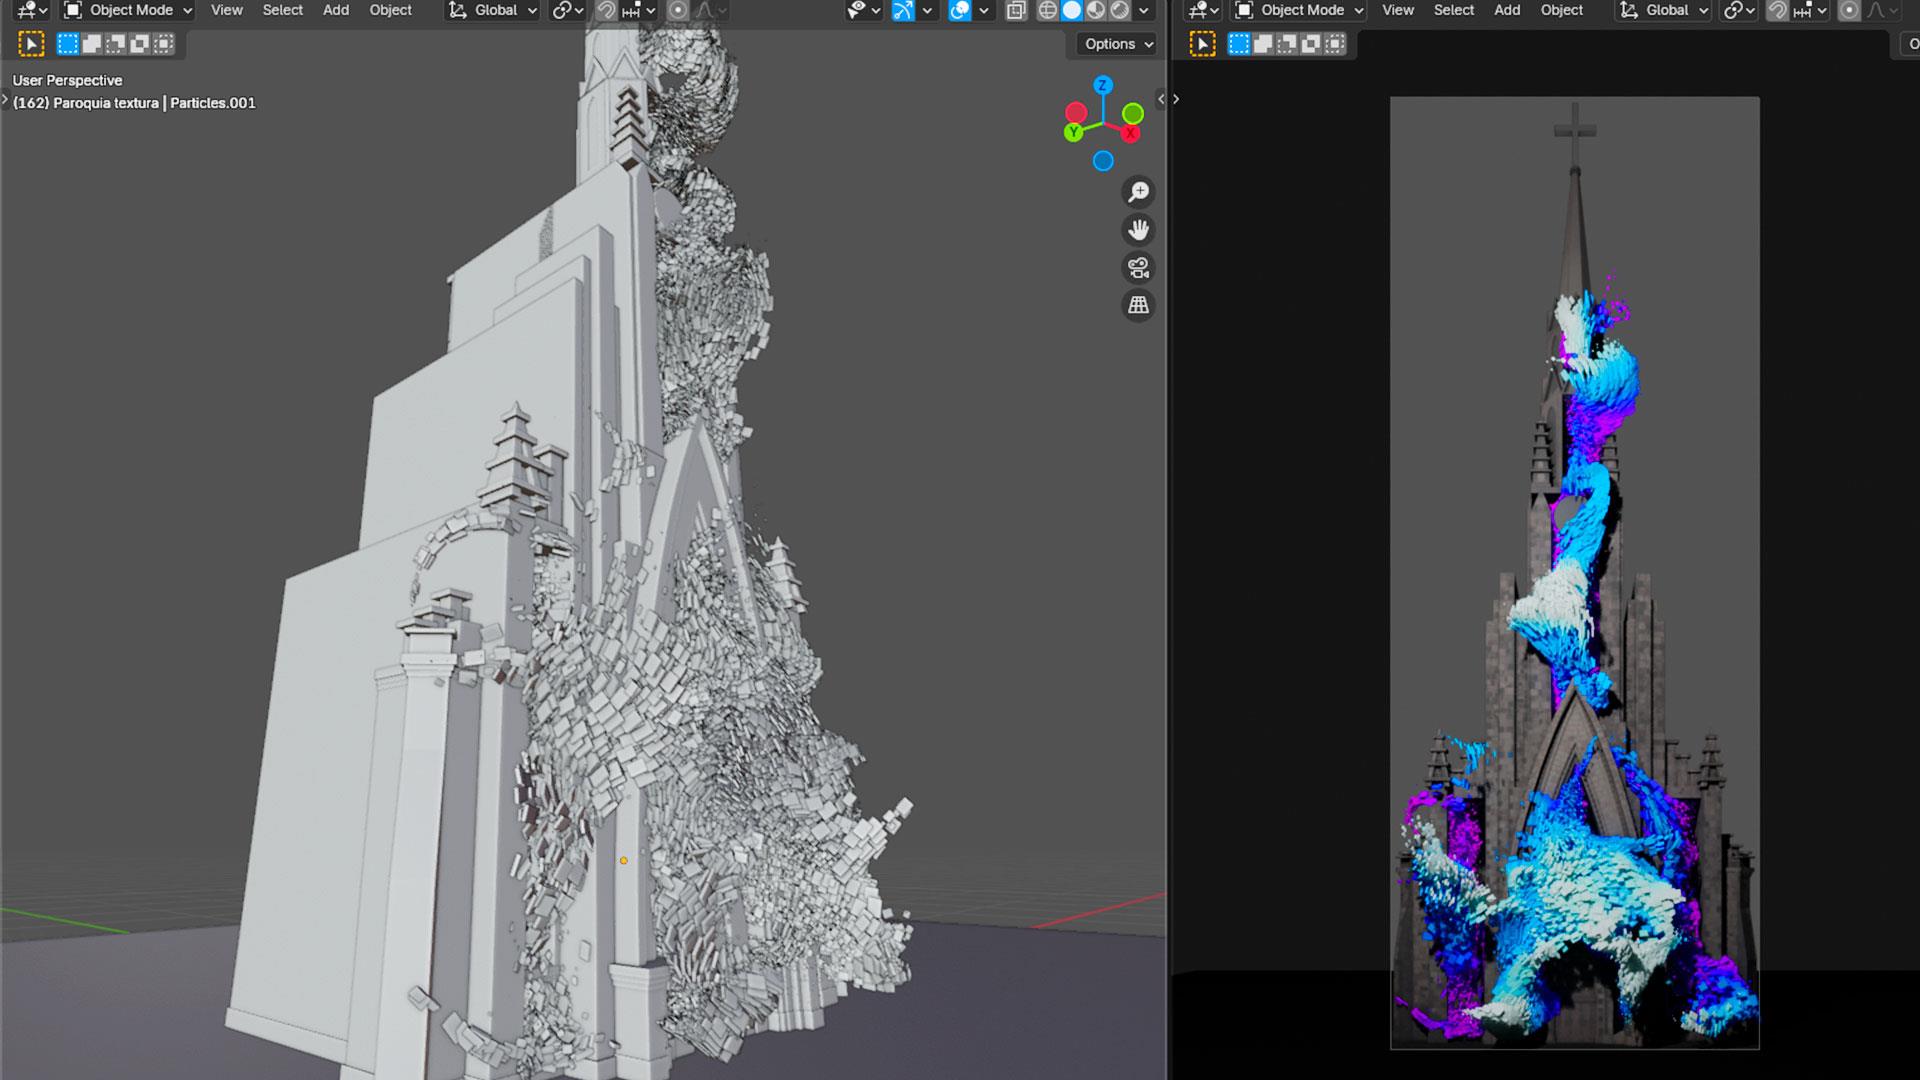The image size is (1920, 1080).
Task: Toggle camera view with camera icon
Action: [x=1138, y=268]
